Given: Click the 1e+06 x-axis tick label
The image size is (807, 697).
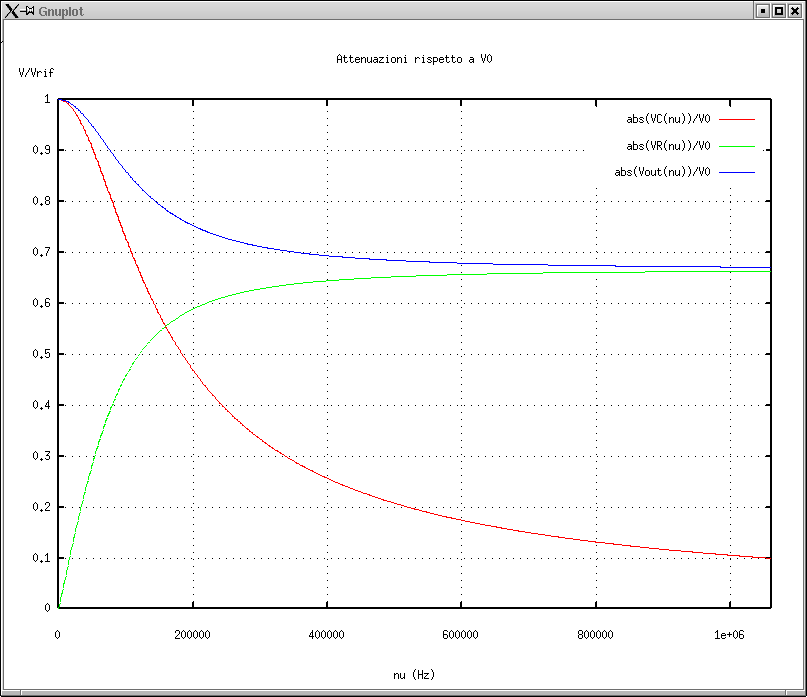Looking at the screenshot, I should coord(729,634).
